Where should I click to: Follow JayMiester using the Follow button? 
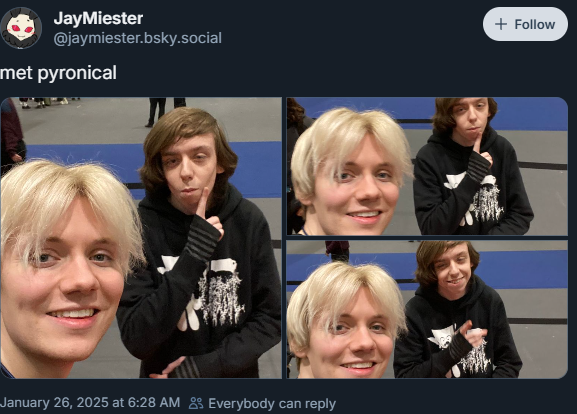tap(525, 24)
